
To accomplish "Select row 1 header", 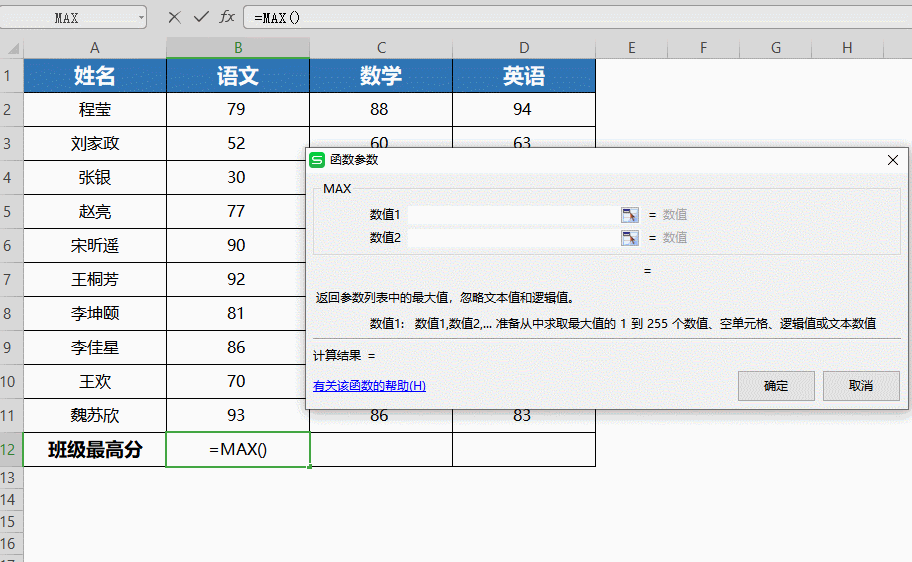I will (x=12, y=76).
